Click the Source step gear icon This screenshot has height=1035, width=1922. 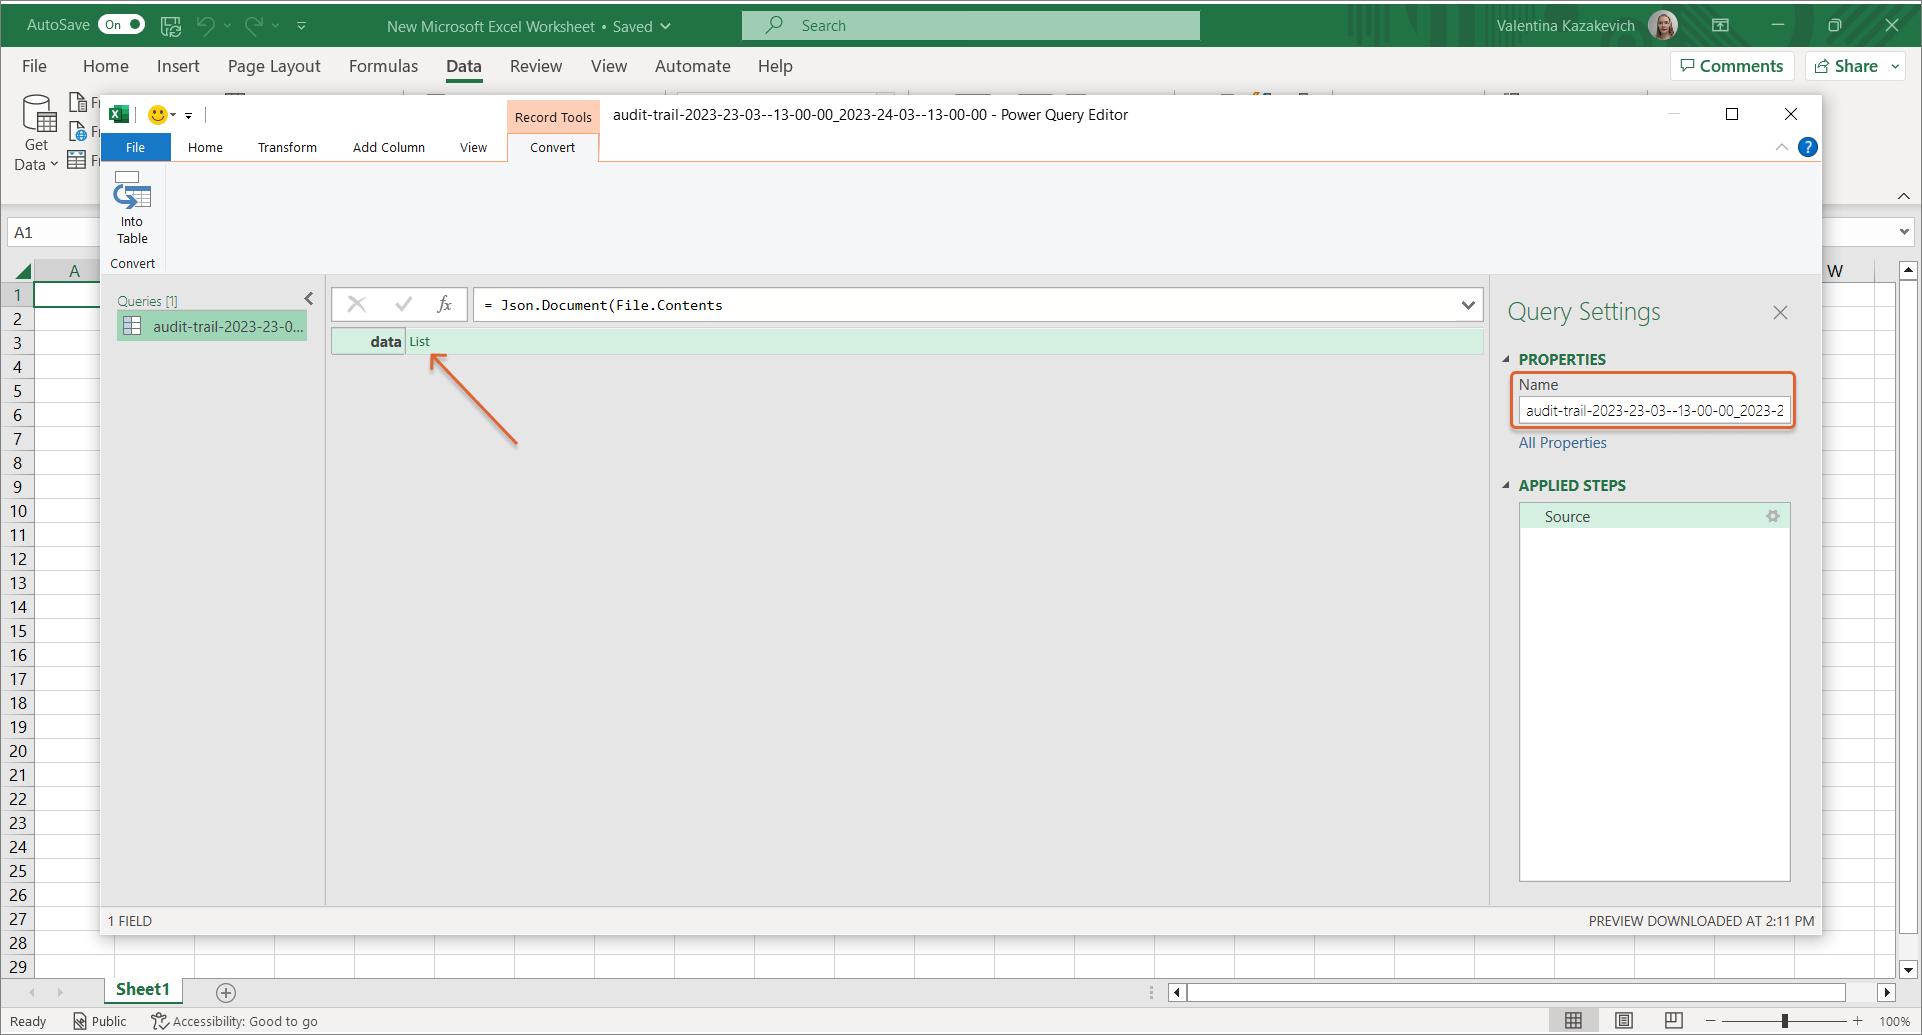pyautogui.click(x=1772, y=516)
